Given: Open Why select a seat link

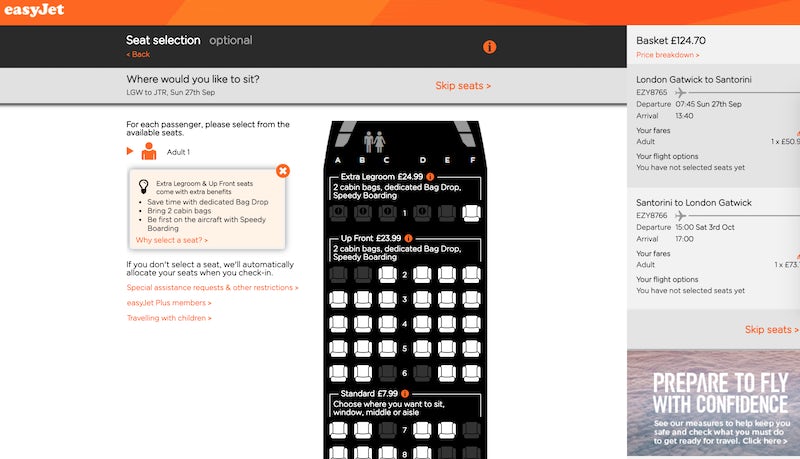Looking at the screenshot, I should point(171,240).
